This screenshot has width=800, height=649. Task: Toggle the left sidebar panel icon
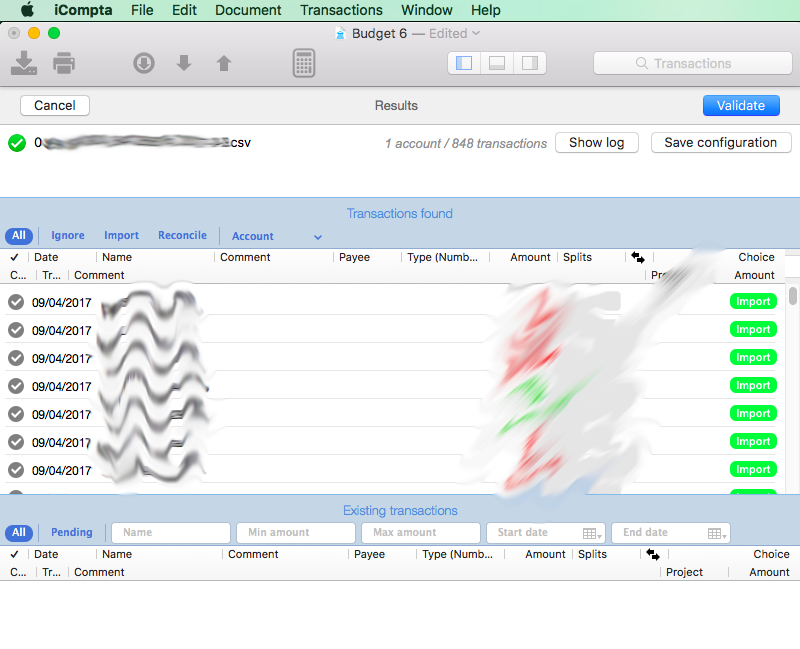pyautogui.click(x=464, y=63)
